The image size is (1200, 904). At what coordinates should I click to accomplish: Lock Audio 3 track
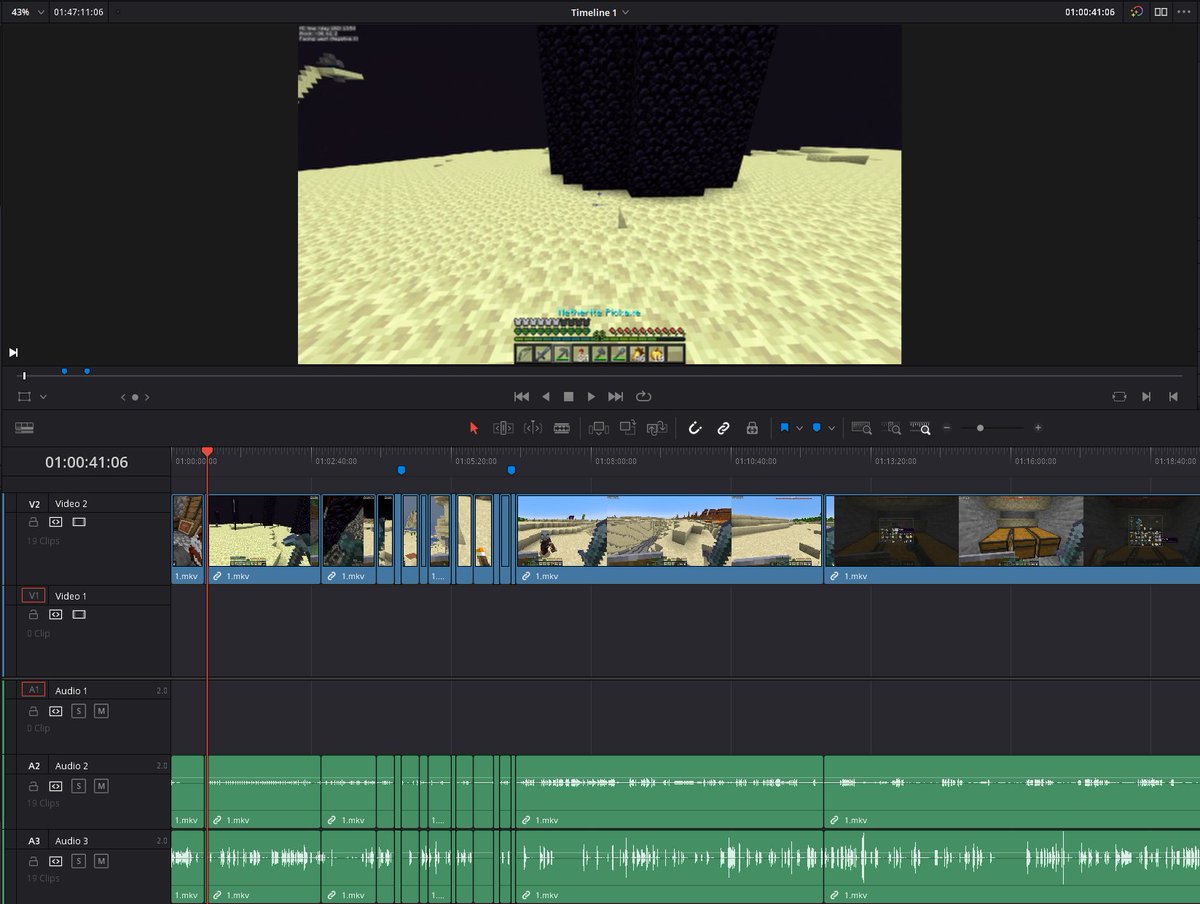coord(33,861)
